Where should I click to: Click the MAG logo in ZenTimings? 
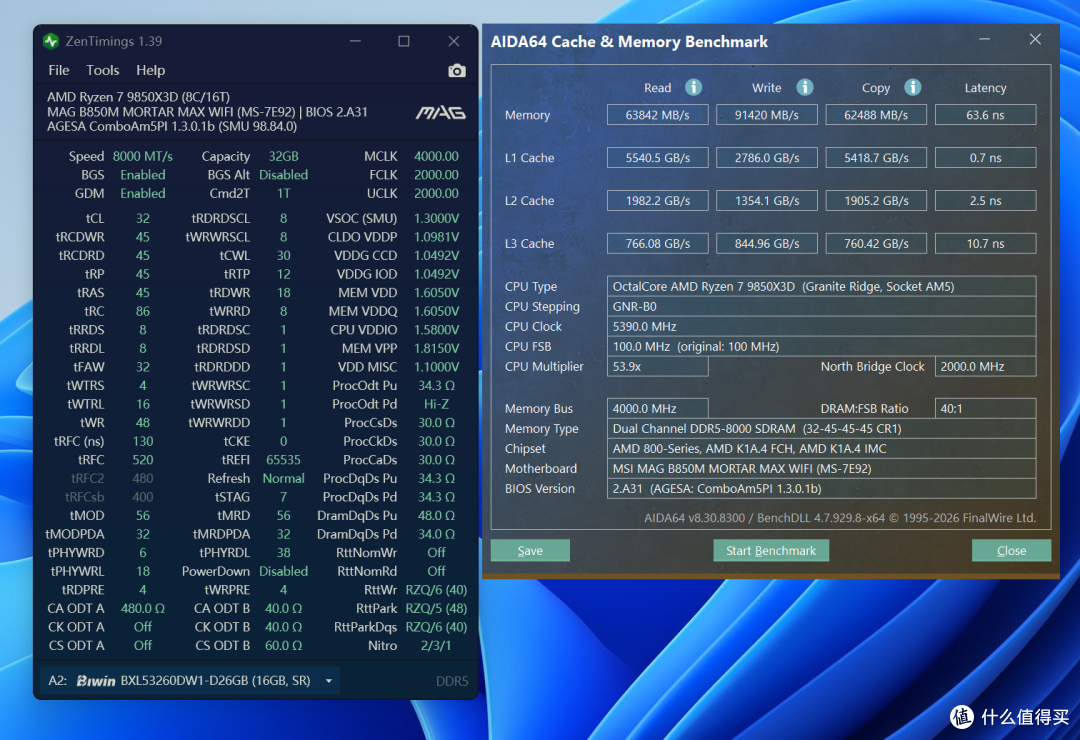click(441, 112)
